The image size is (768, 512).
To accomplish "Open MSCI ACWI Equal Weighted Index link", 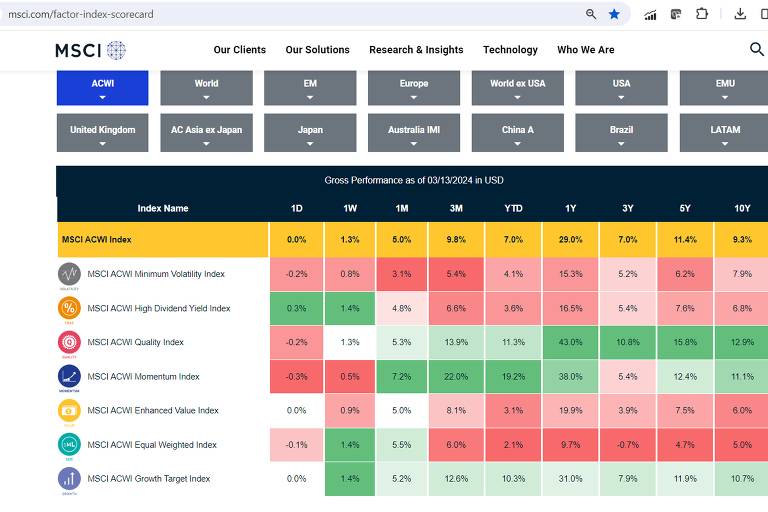I will [x=152, y=444].
